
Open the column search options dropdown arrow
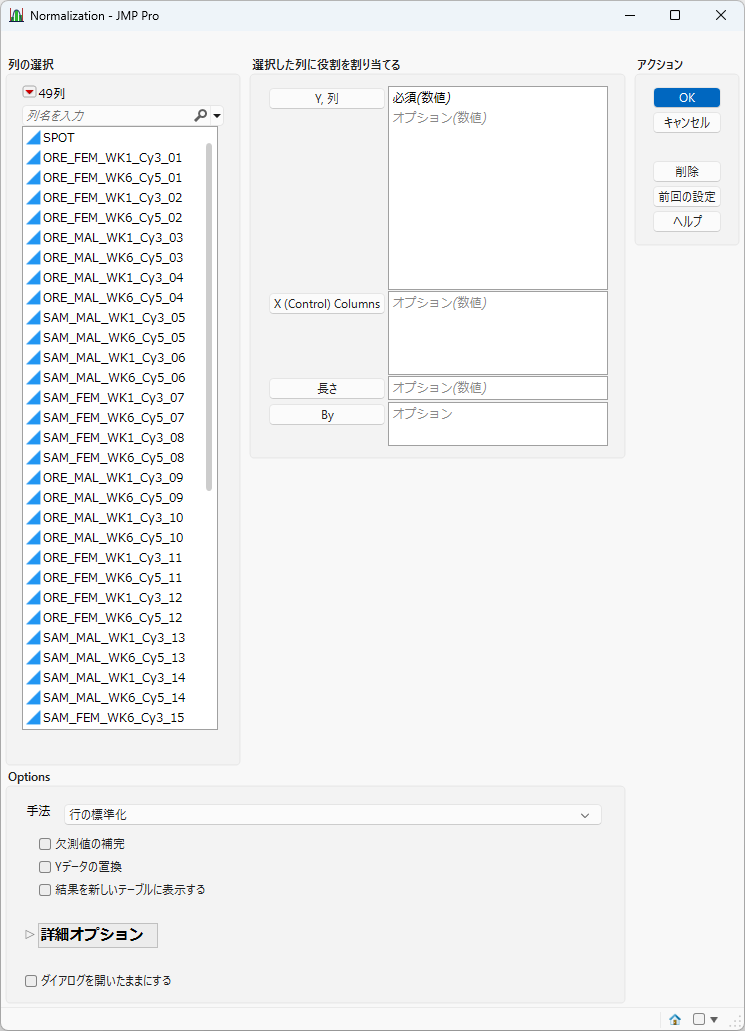[x=217, y=116]
